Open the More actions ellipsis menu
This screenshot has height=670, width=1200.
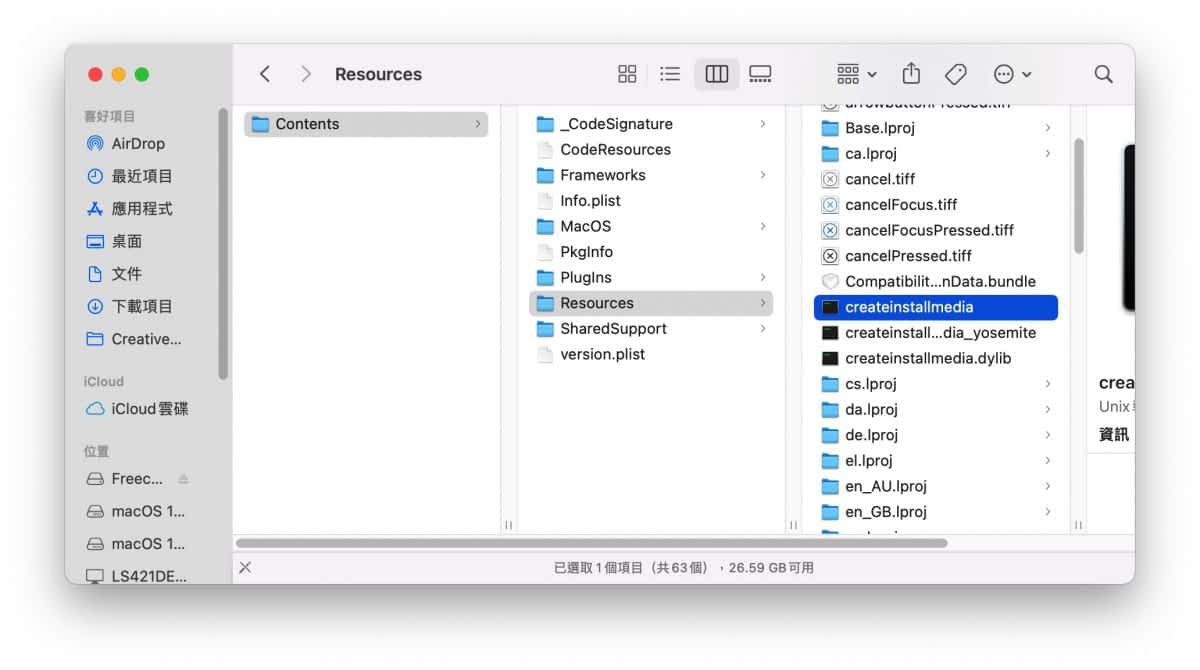coord(1012,74)
